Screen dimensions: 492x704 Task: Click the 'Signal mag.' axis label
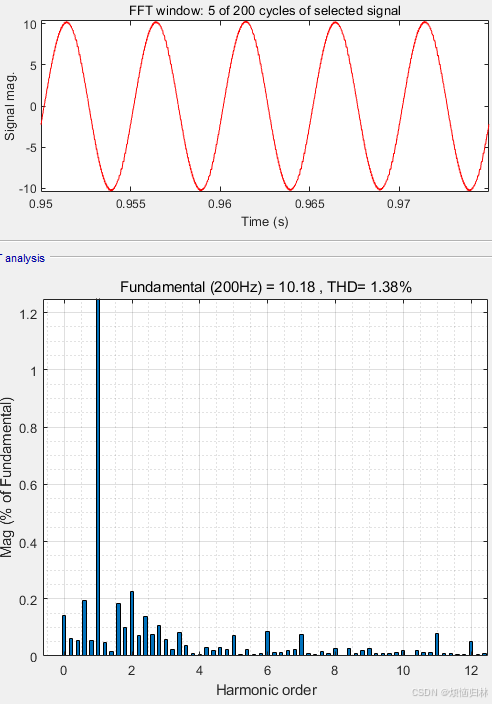click(x=10, y=106)
